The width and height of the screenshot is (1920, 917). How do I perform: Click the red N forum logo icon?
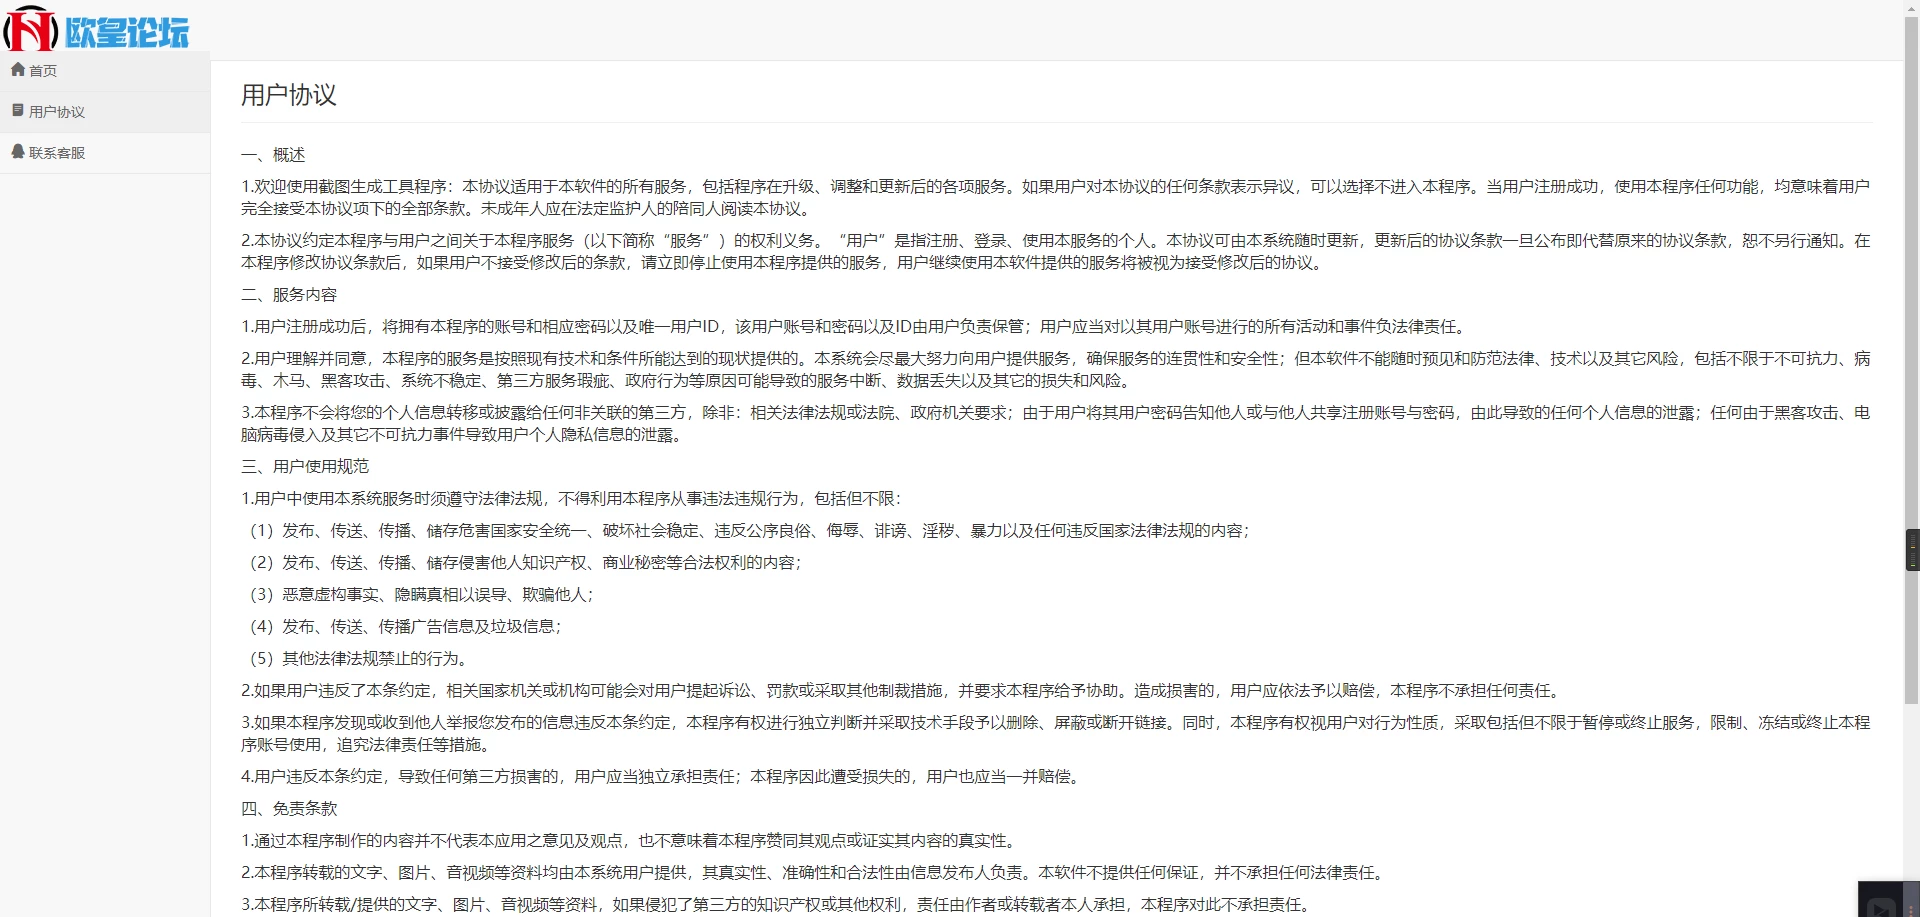[x=30, y=29]
